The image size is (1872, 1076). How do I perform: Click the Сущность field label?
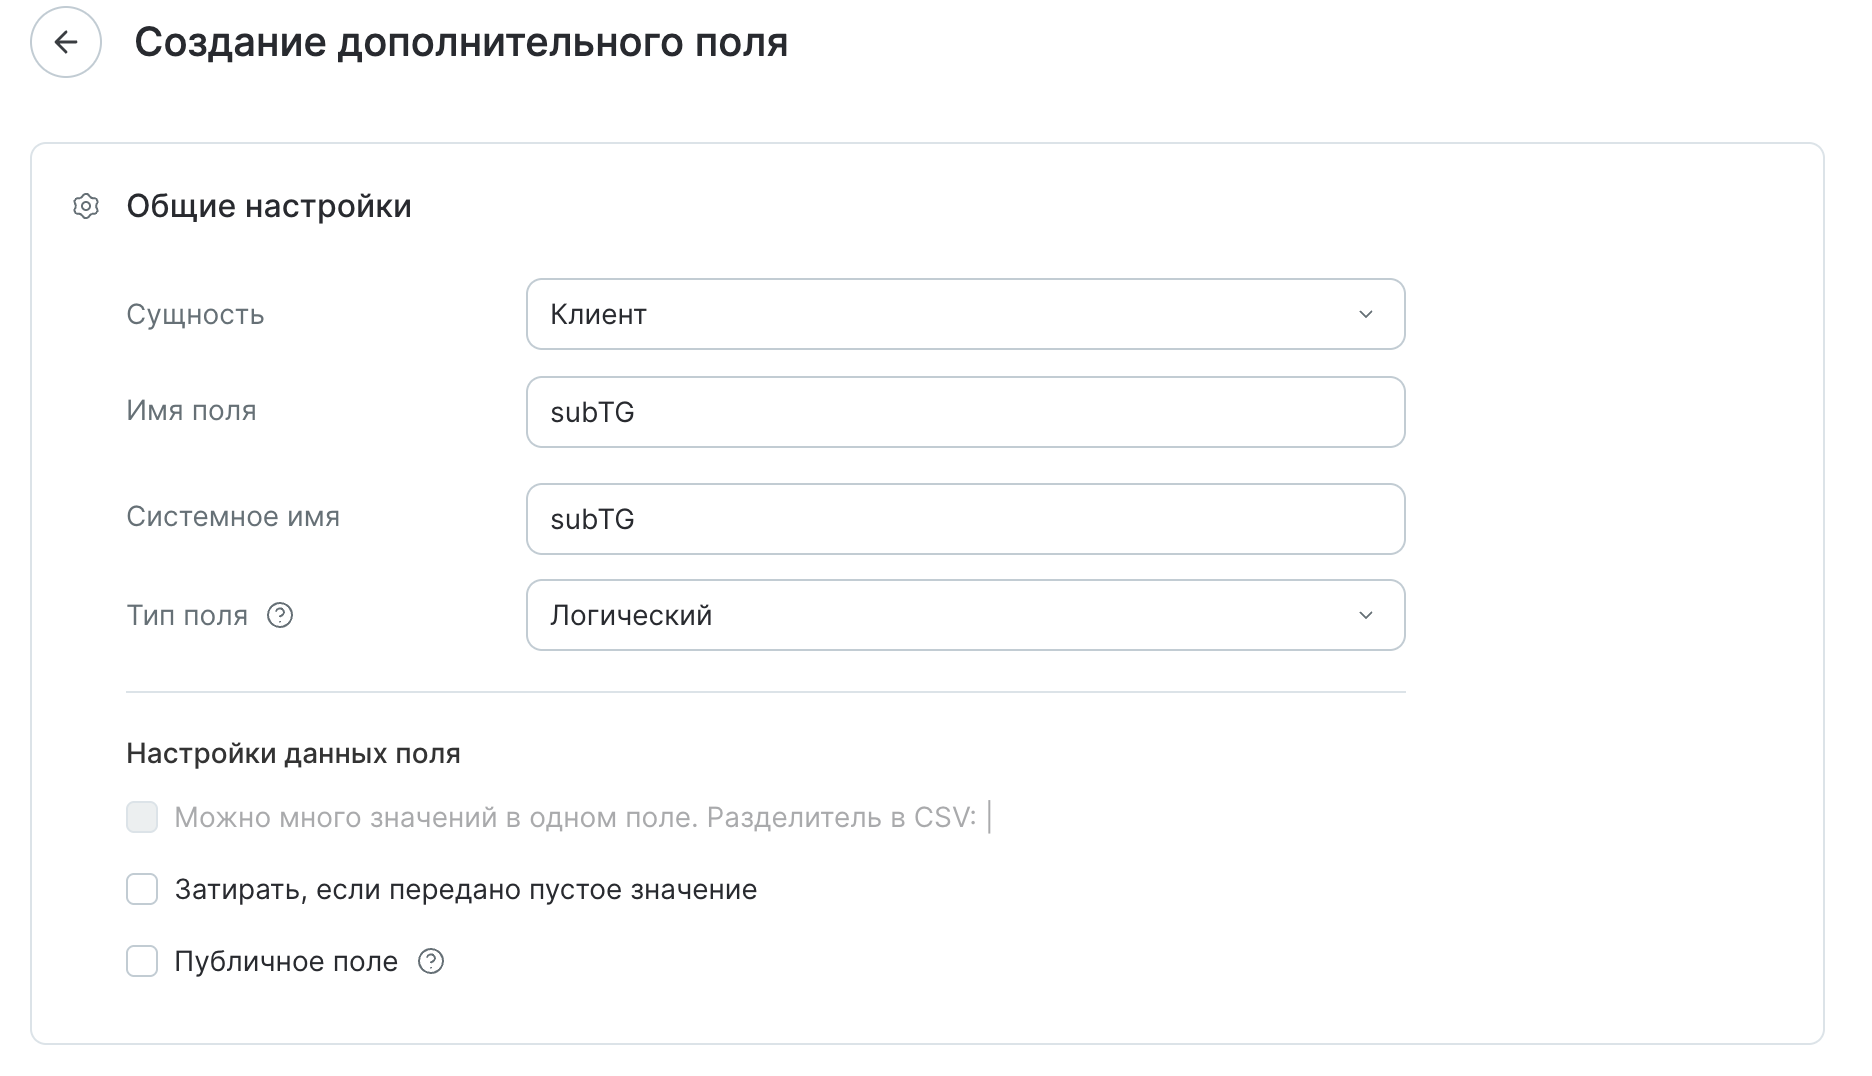[195, 314]
